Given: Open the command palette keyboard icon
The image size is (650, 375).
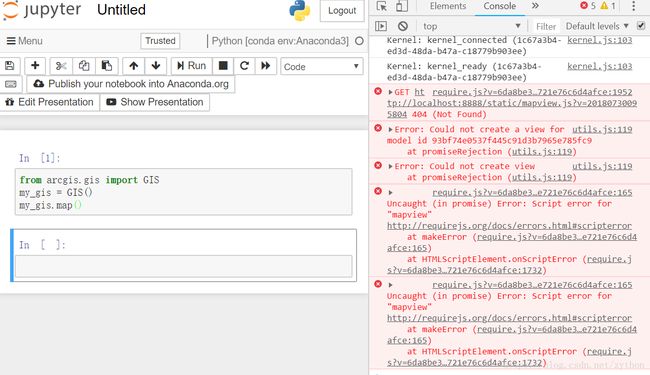Looking at the screenshot, I should (x=11, y=84).
